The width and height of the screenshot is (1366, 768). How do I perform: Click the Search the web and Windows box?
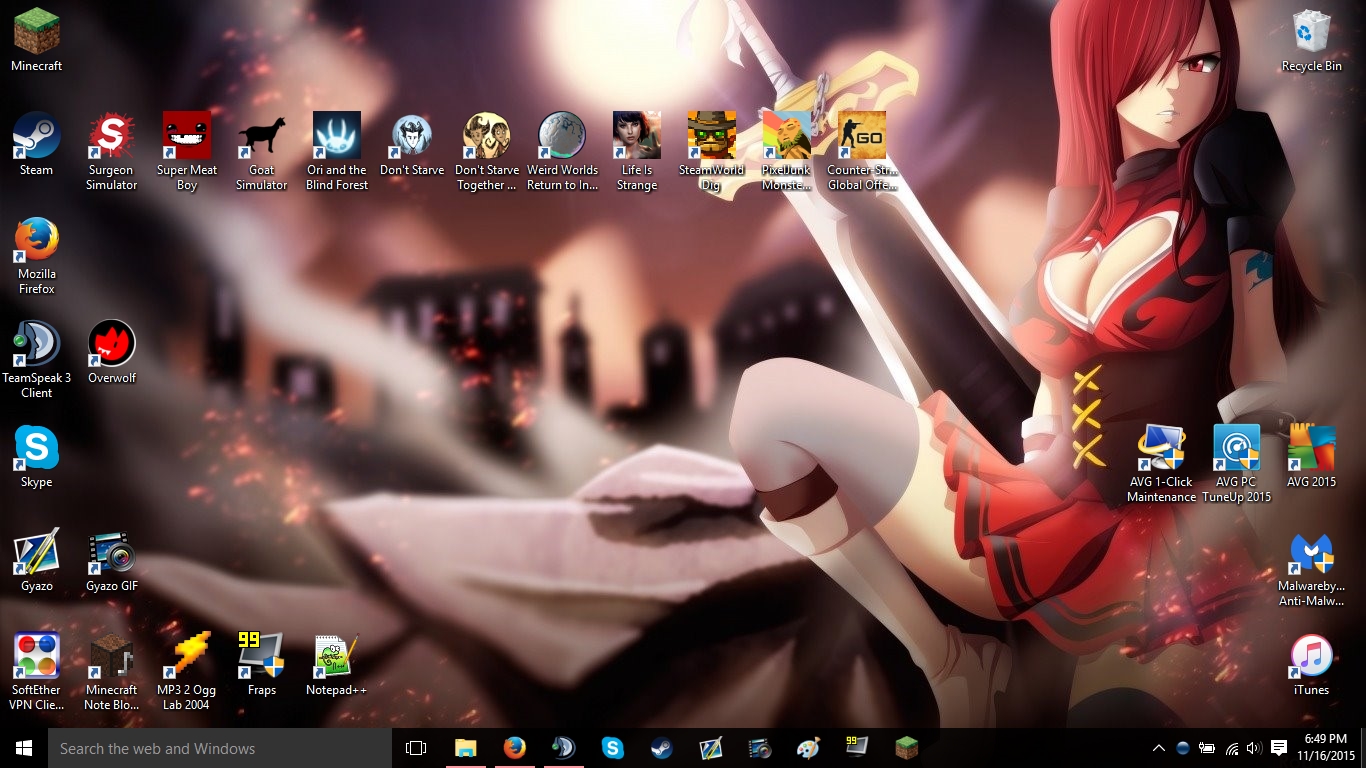click(220, 748)
